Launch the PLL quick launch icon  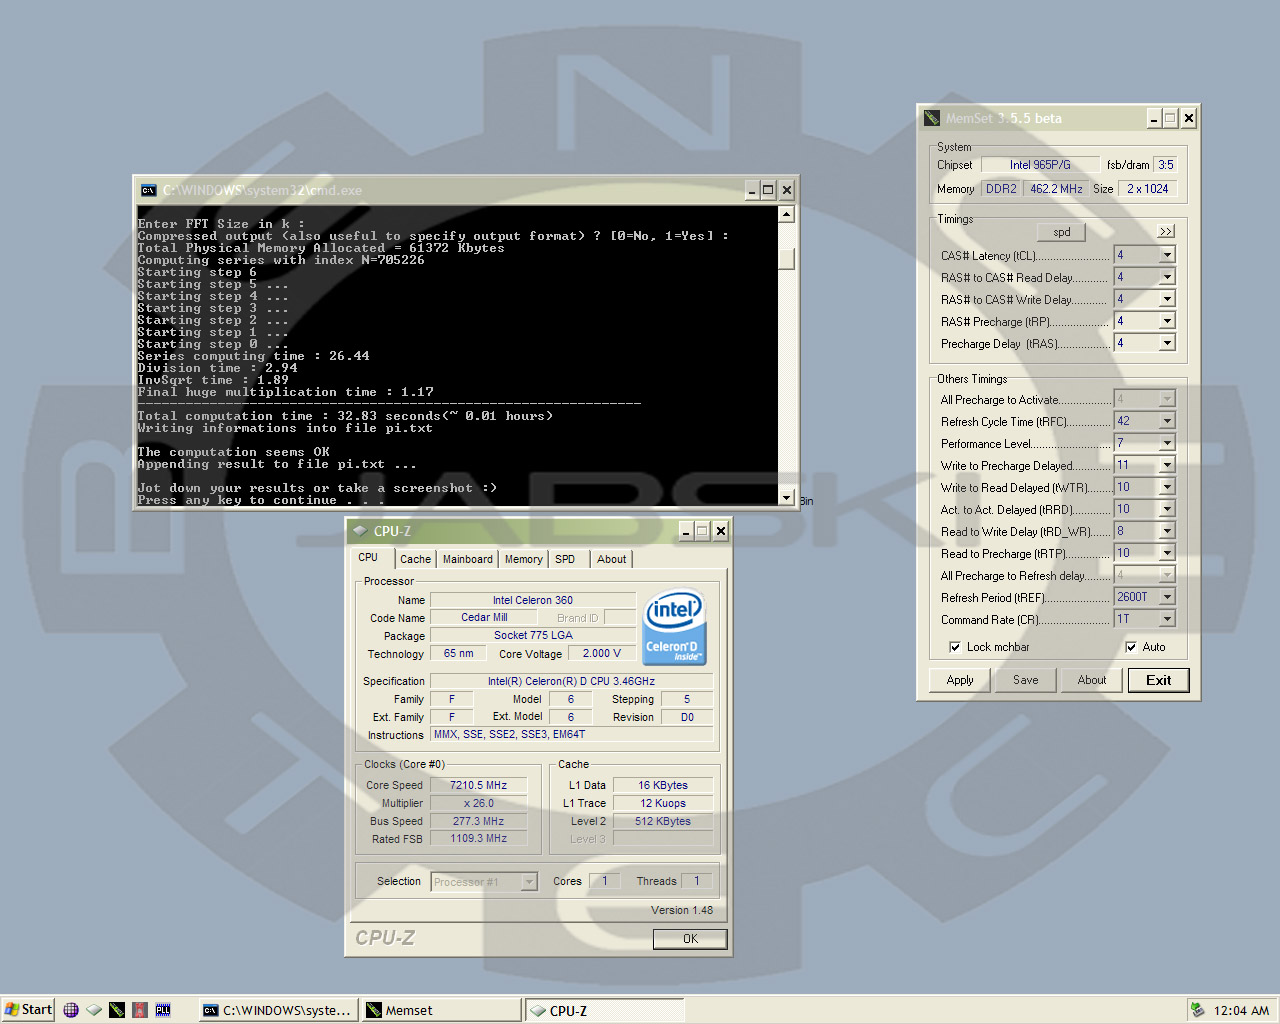pos(163,1010)
